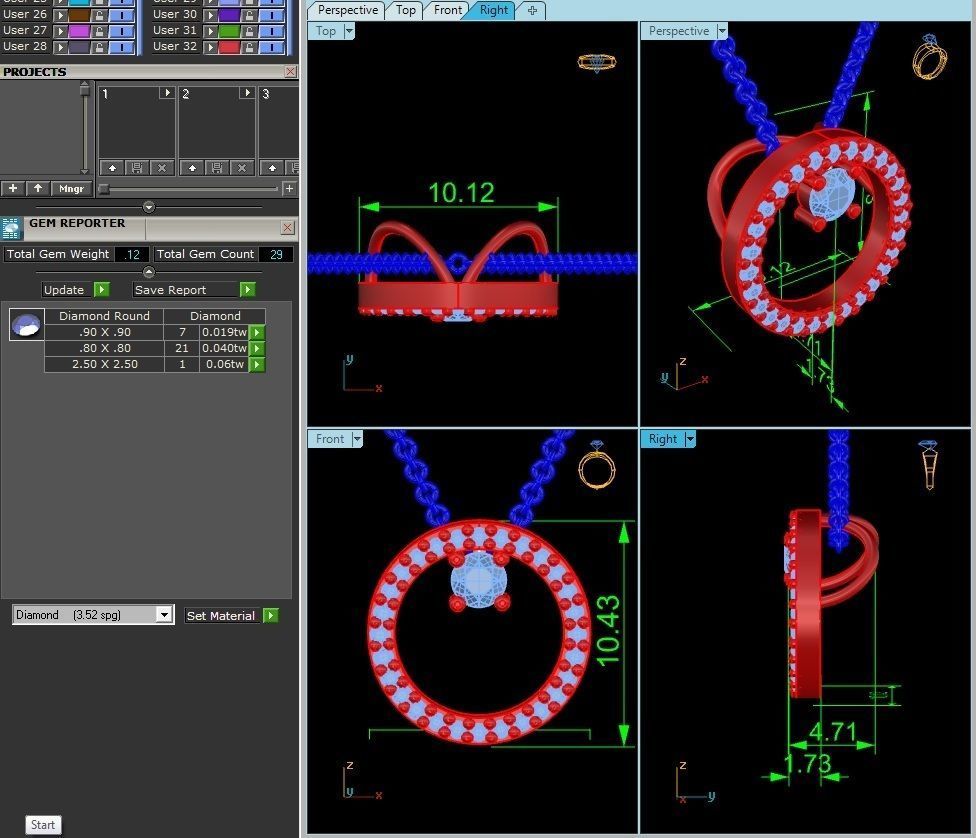Screen dimensions: 976x838
Task: Switch to Perspective viewport tab
Action: (x=347, y=10)
